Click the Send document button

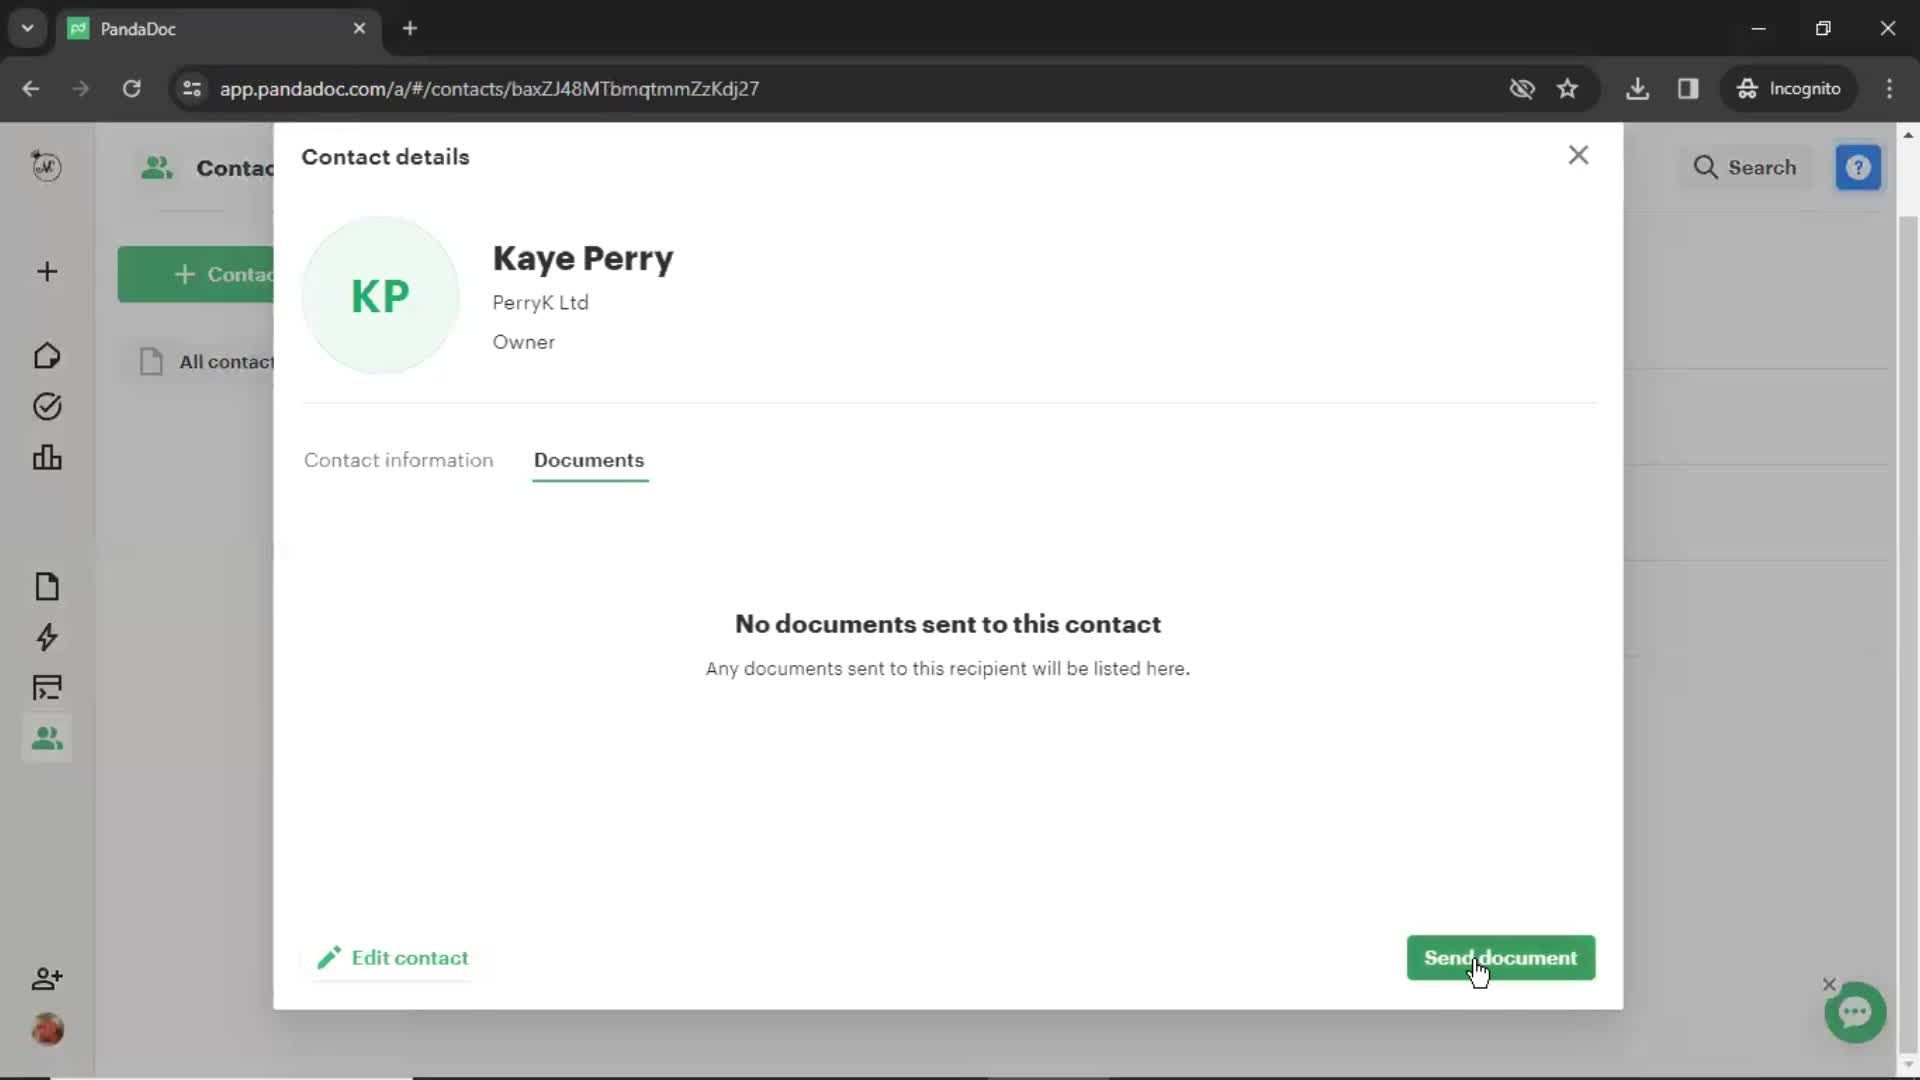click(x=1501, y=957)
